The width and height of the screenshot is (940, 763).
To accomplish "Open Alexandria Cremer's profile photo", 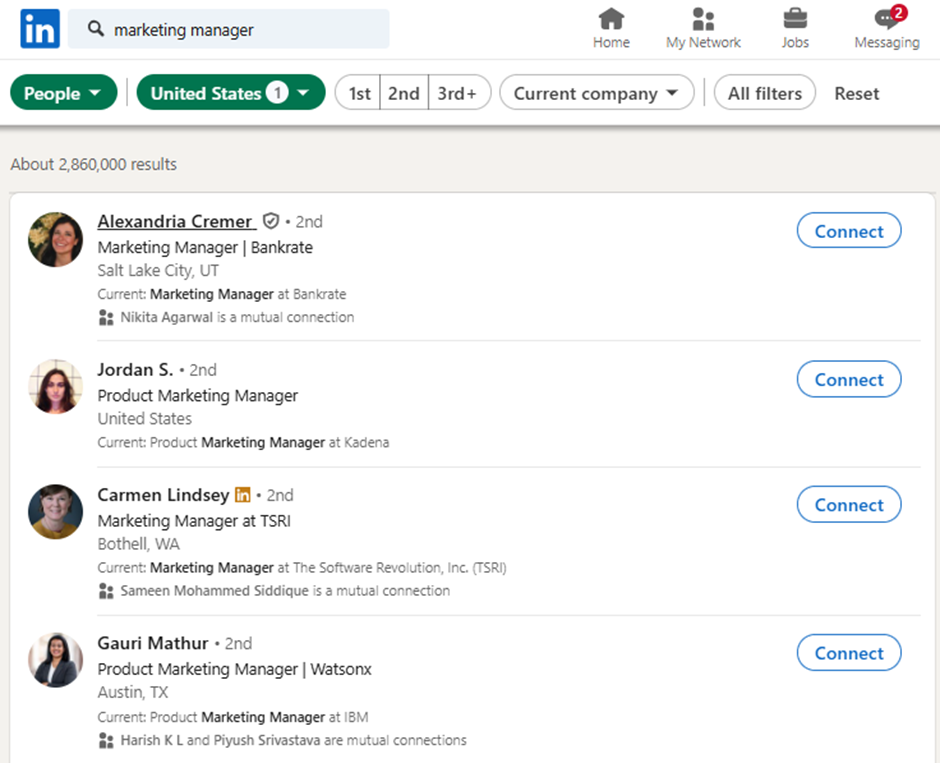I will (56, 239).
